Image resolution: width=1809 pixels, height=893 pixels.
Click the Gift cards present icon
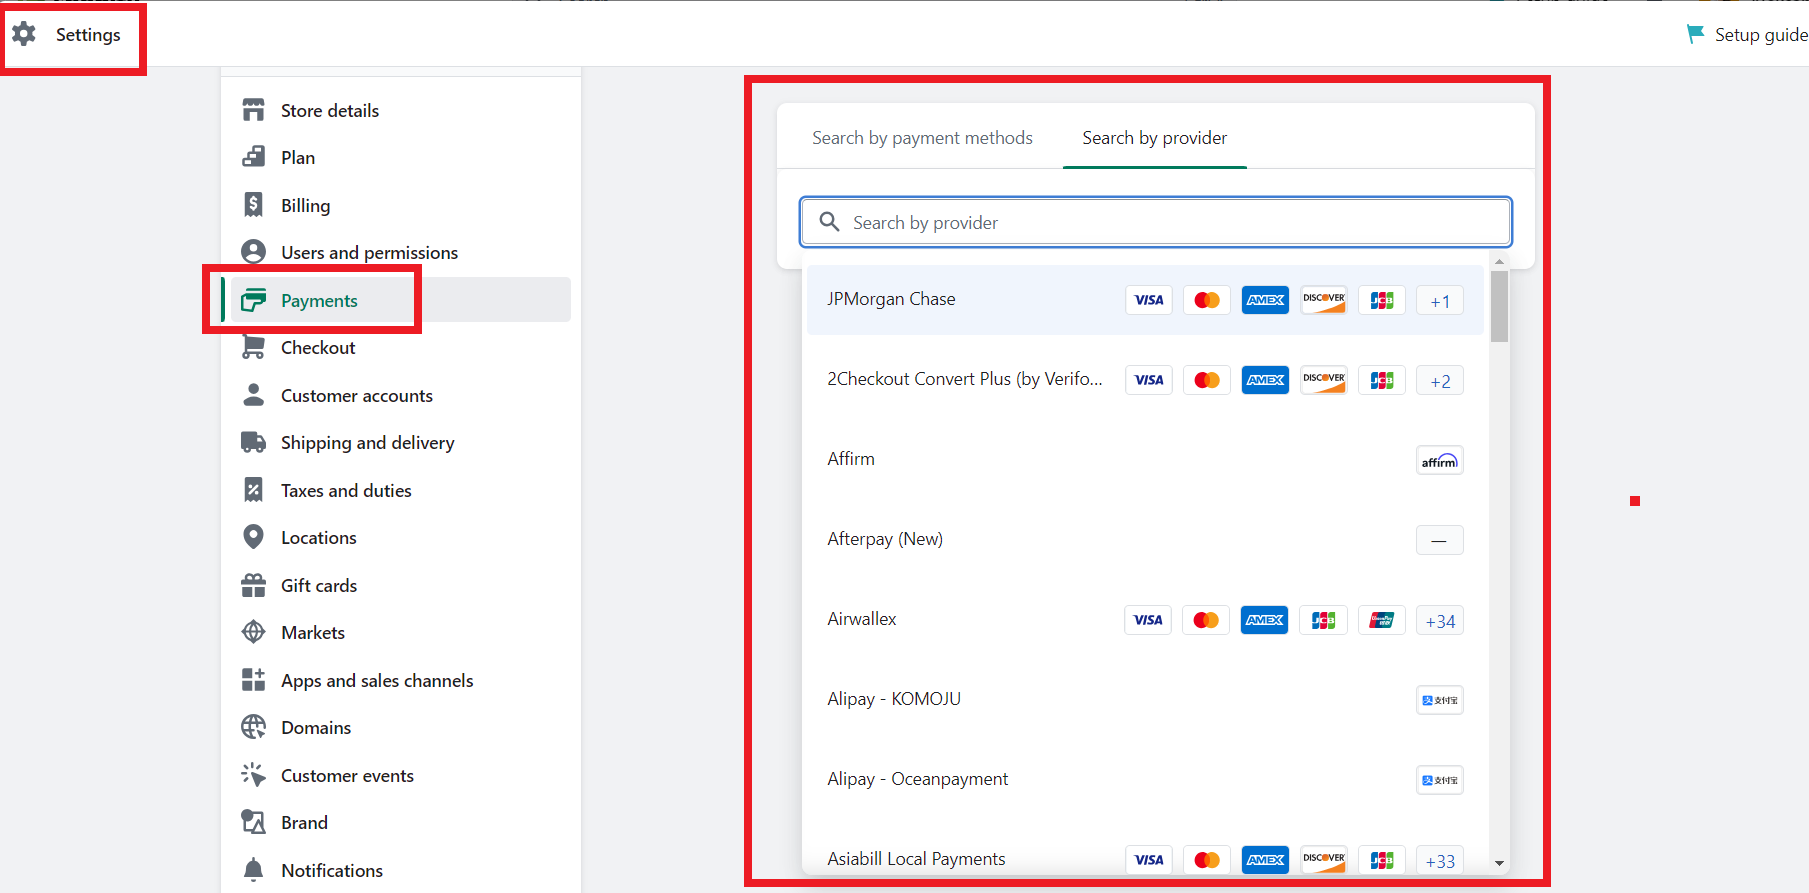point(254,585)
